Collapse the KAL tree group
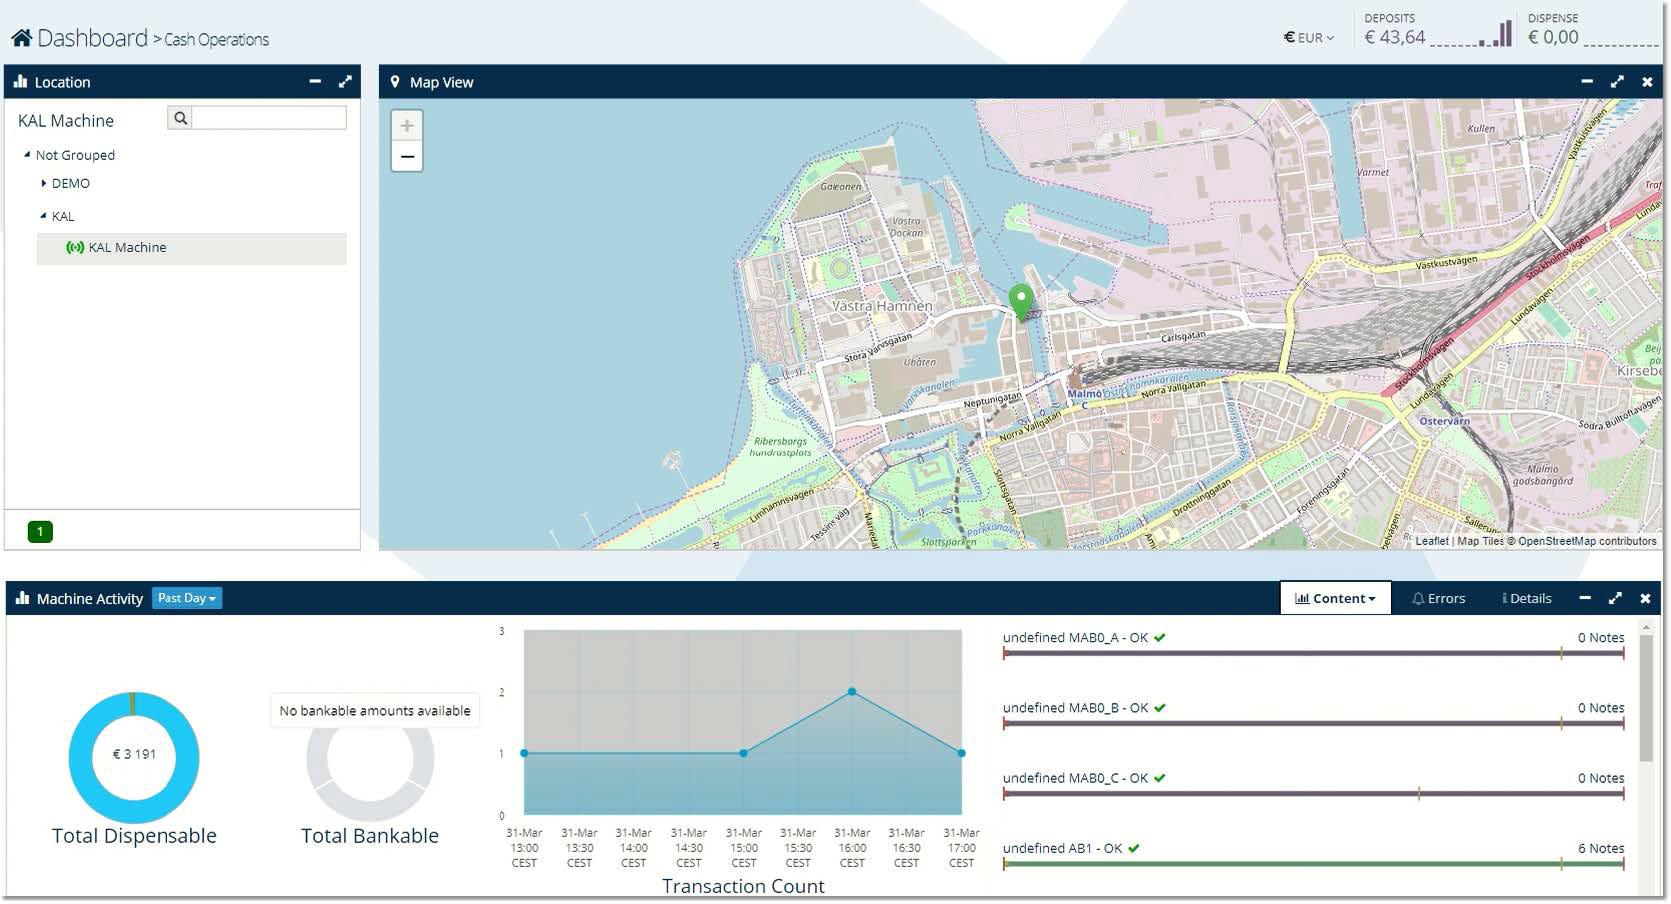This screenshot has height=904, width=1671. (x=44, y=216)
